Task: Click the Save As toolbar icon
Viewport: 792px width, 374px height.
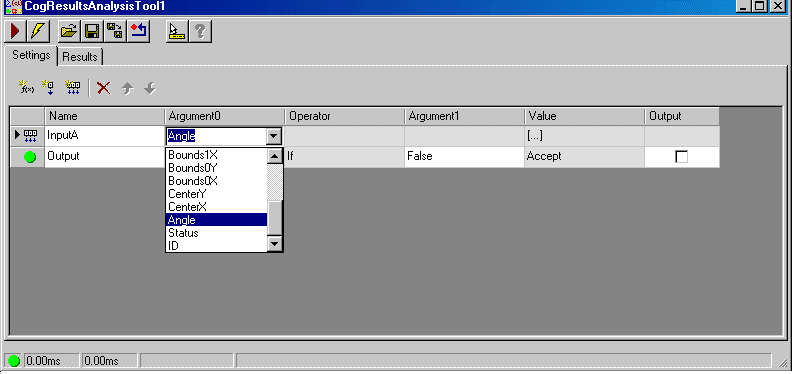Action: click(115, 31)
